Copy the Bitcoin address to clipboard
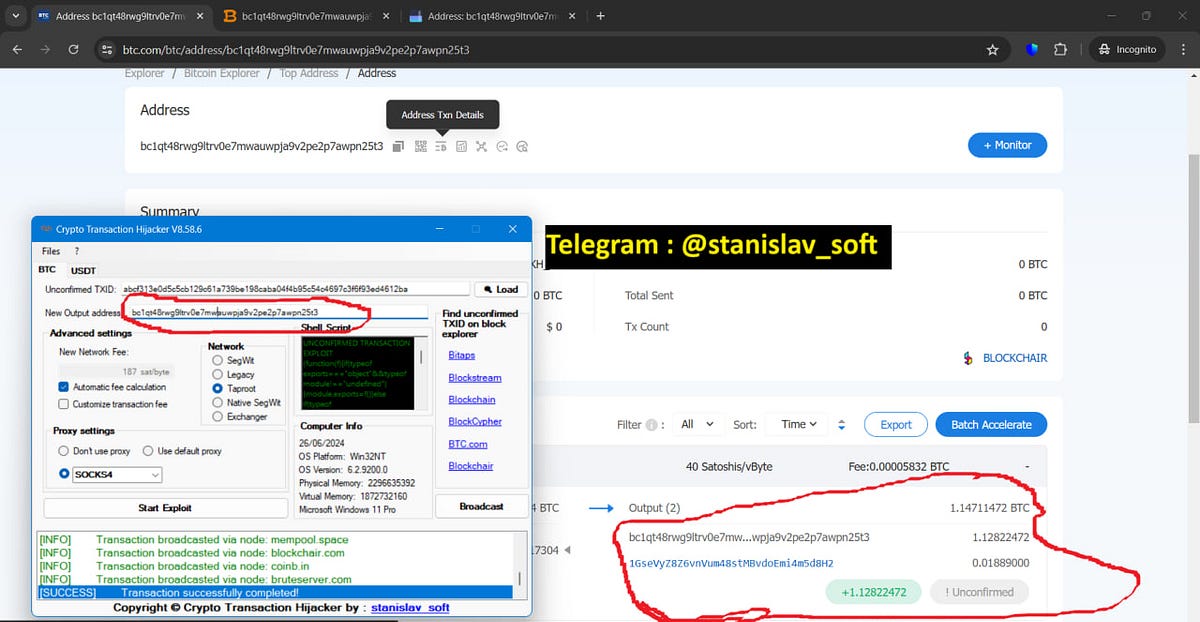Viewport: 1200px width, 622px height. click(x=398, y=146)
